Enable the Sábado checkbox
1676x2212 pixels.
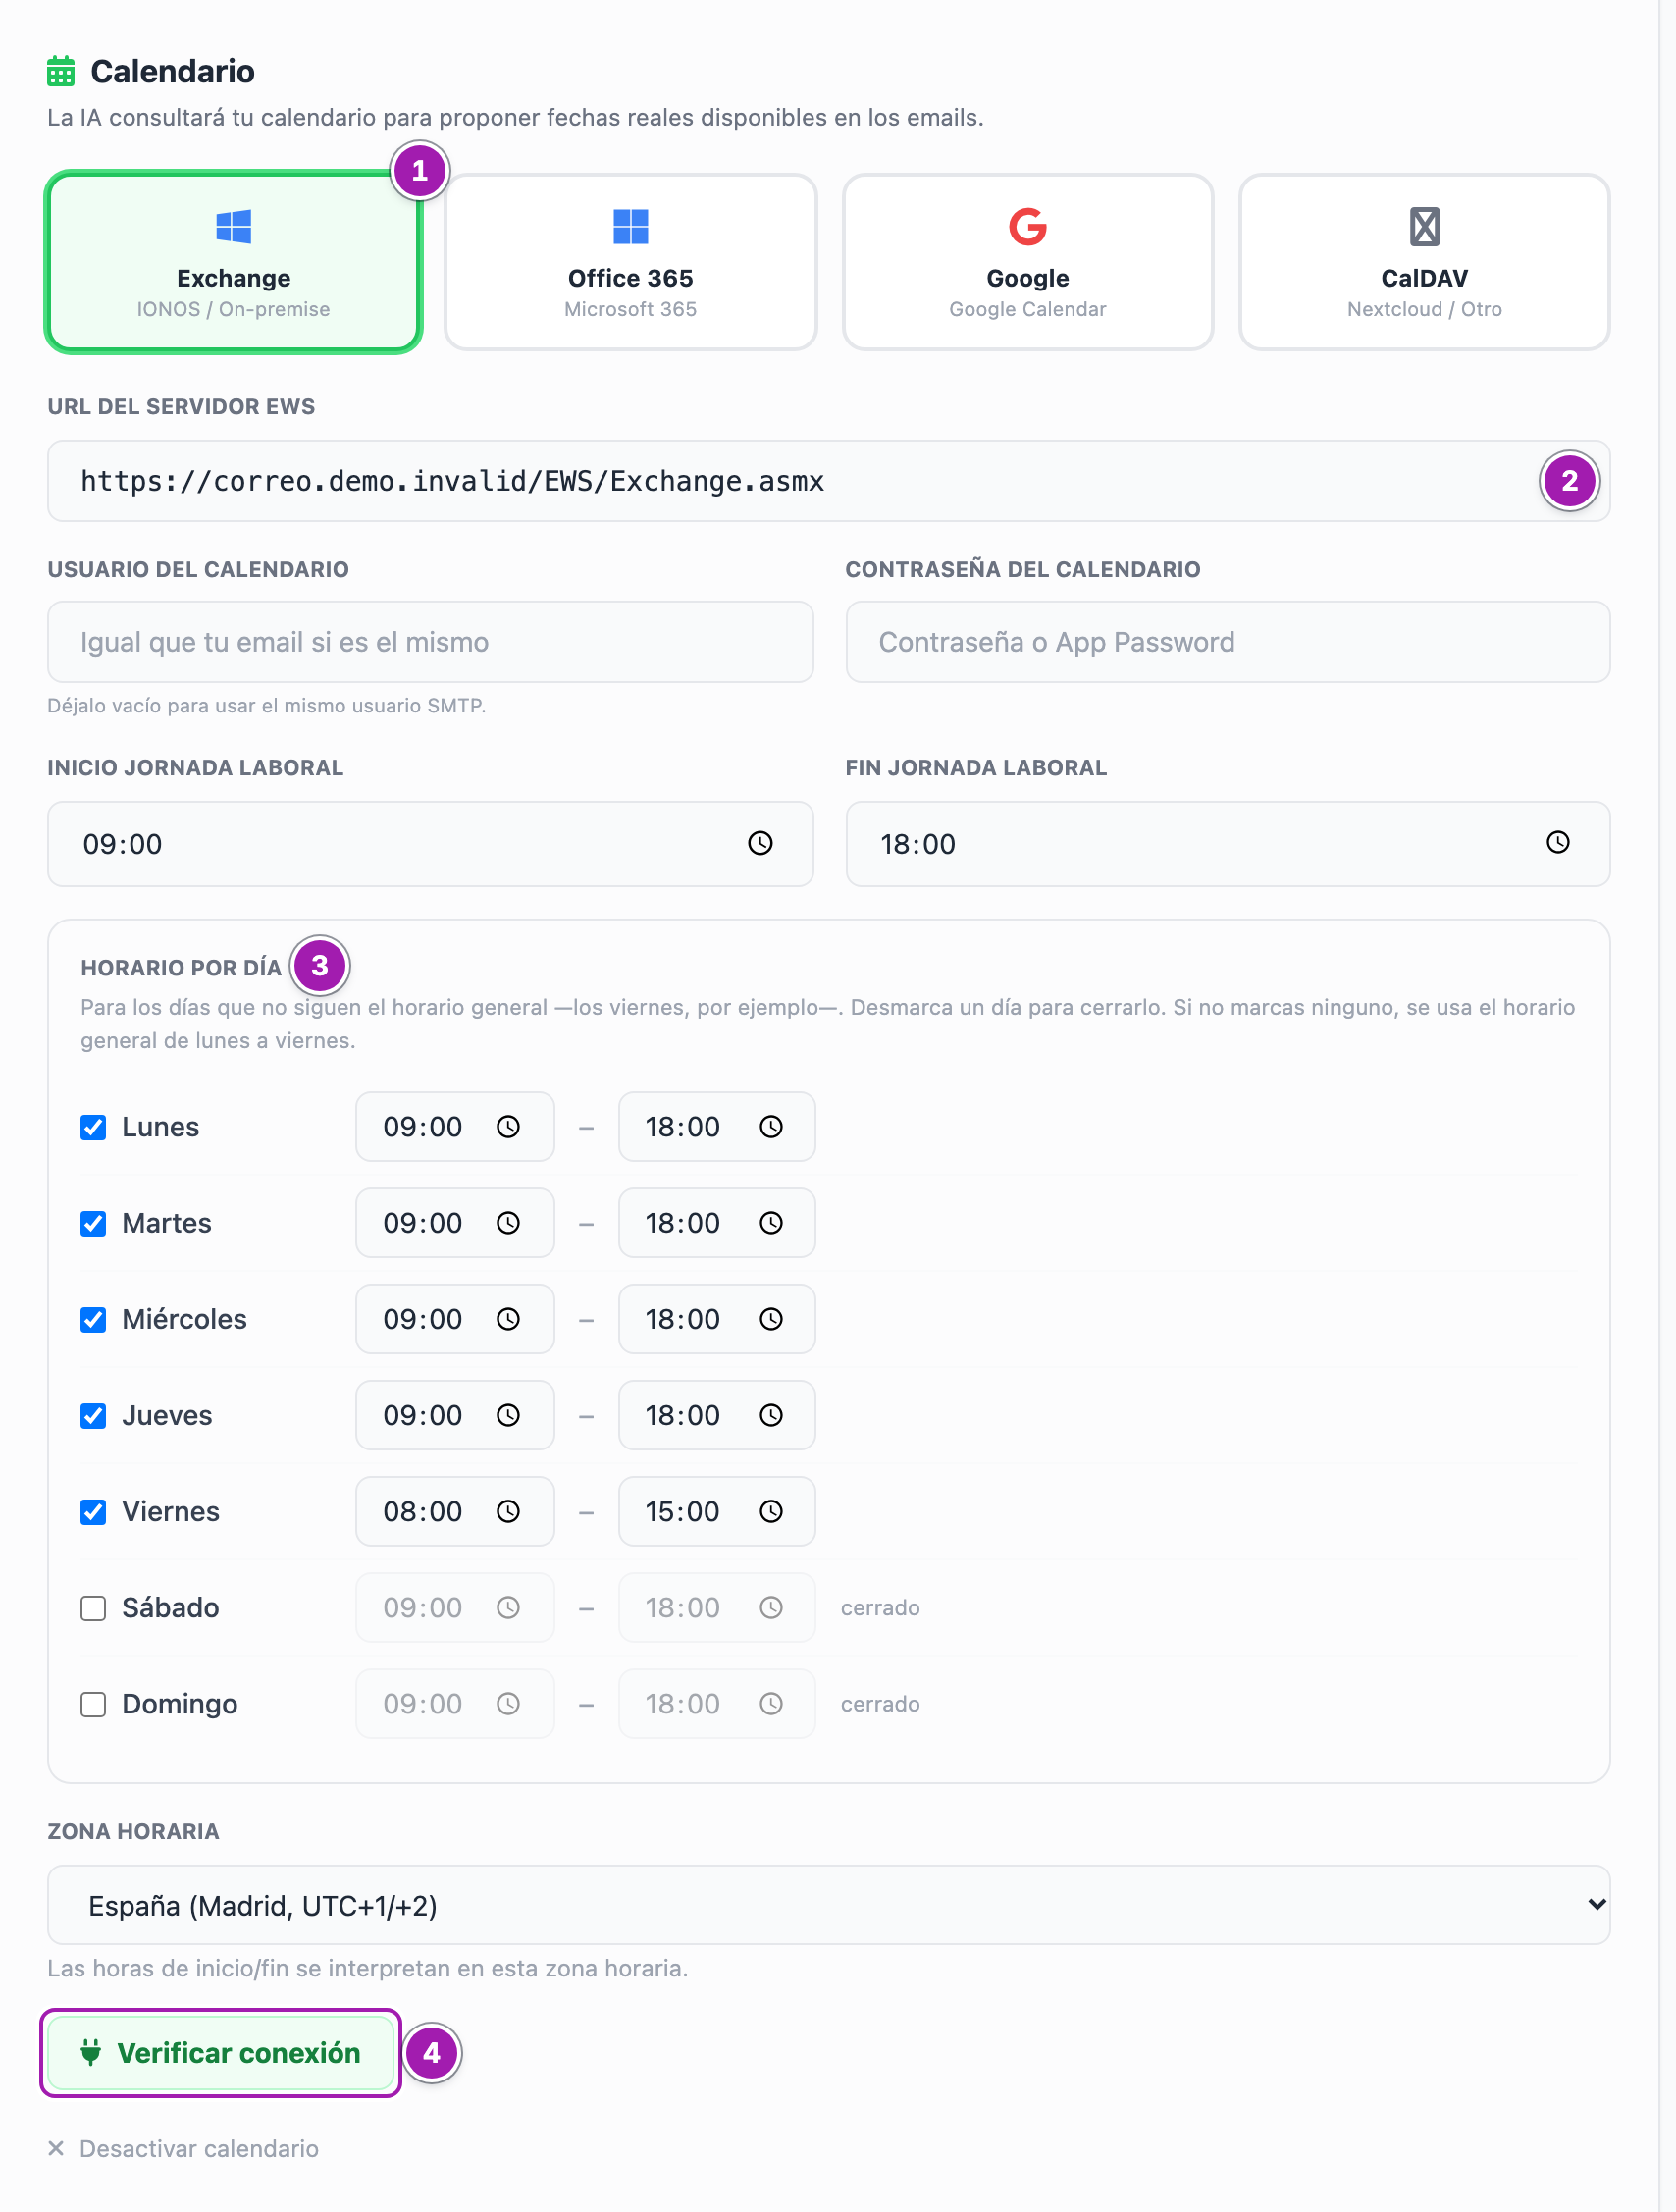click(x=93, y=1607)
